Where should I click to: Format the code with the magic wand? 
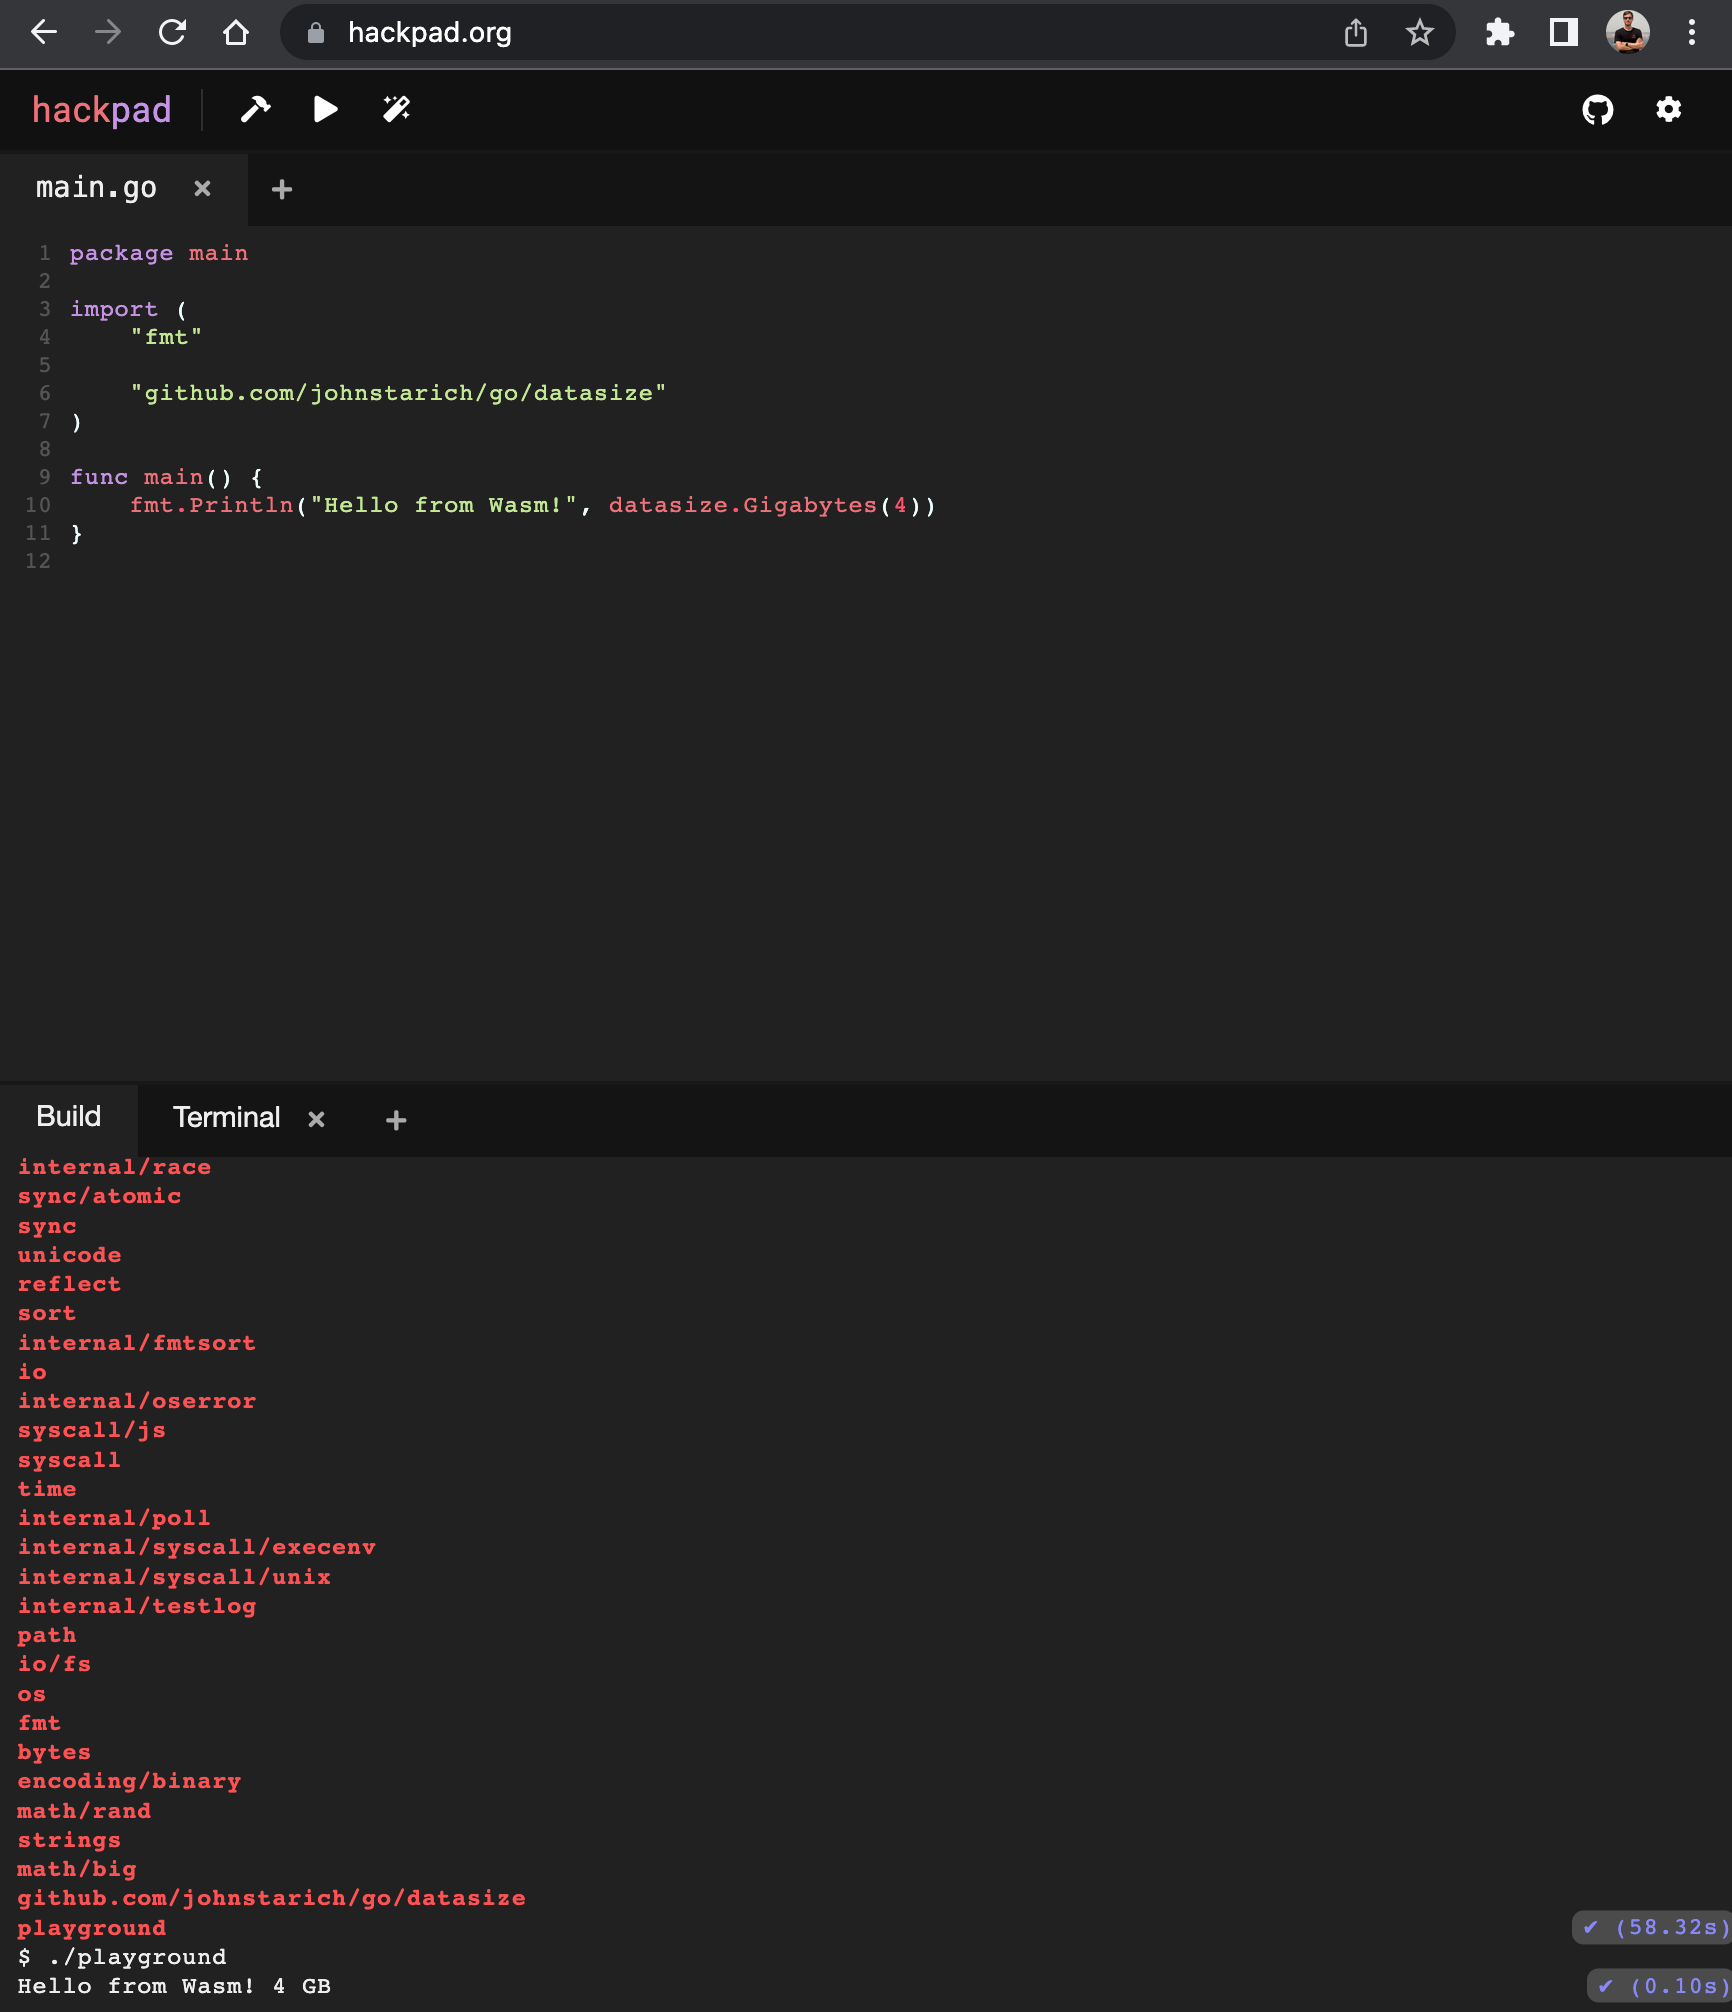pos(396,109)
